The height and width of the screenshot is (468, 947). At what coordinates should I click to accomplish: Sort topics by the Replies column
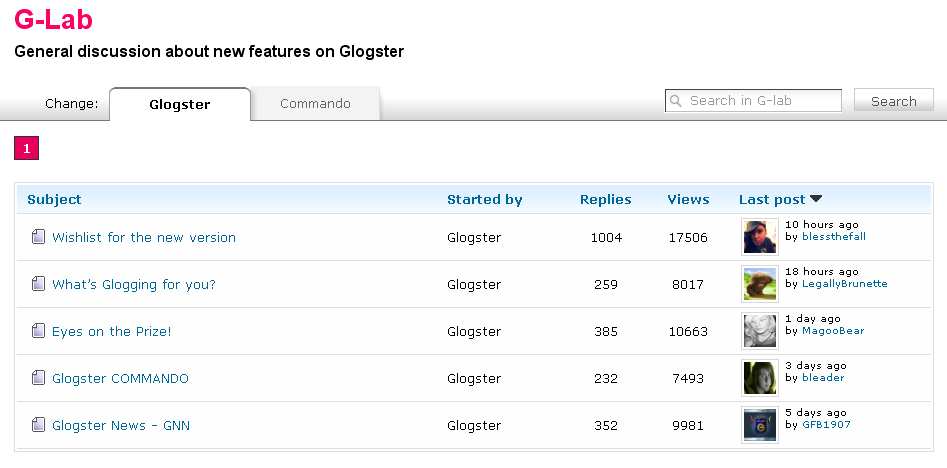tap(605, 199)
